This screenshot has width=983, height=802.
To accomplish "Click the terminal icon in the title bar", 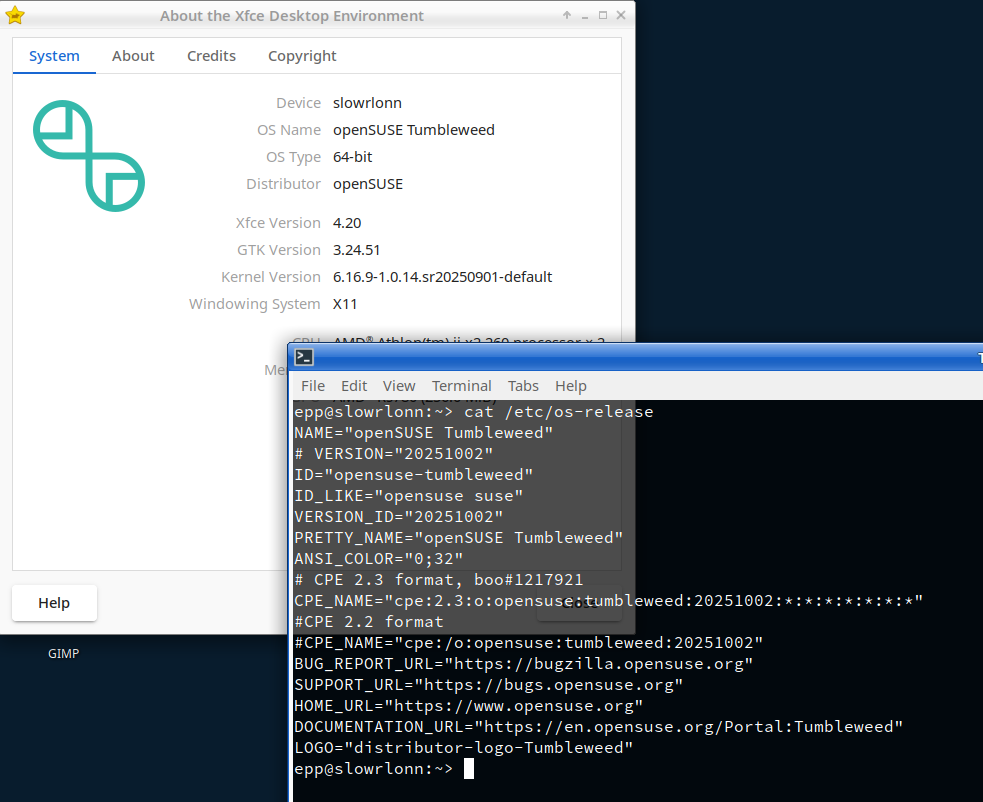I will 304,358.
